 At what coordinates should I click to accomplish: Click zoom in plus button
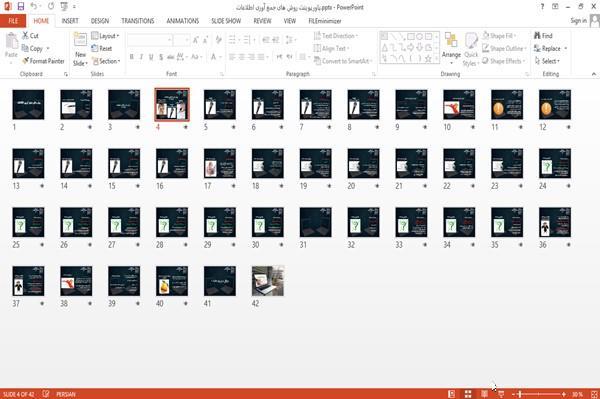pyautogui.click(x=564, y=394)
